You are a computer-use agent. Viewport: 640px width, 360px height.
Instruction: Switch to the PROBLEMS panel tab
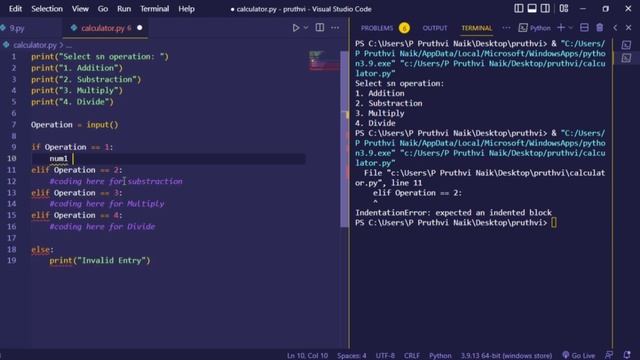[377, 28]
